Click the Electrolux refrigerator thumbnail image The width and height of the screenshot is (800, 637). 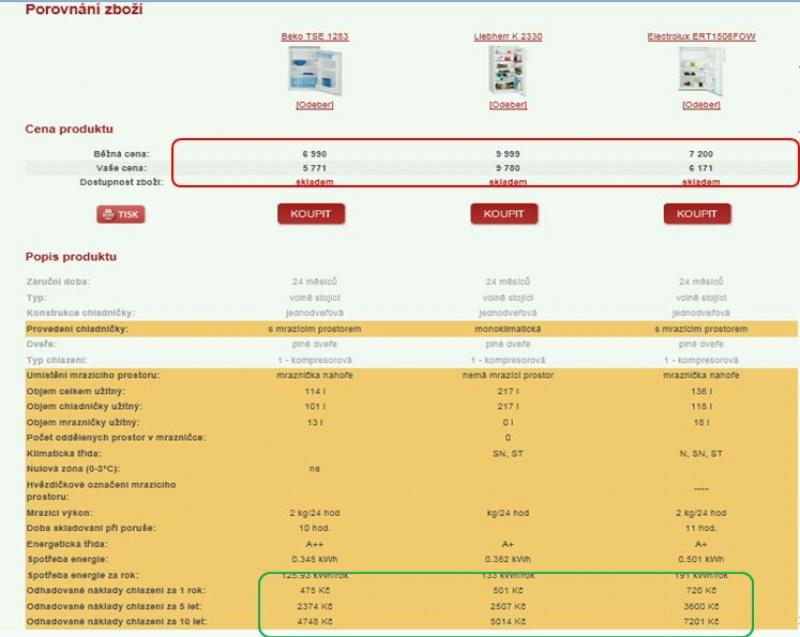[702, 70]
